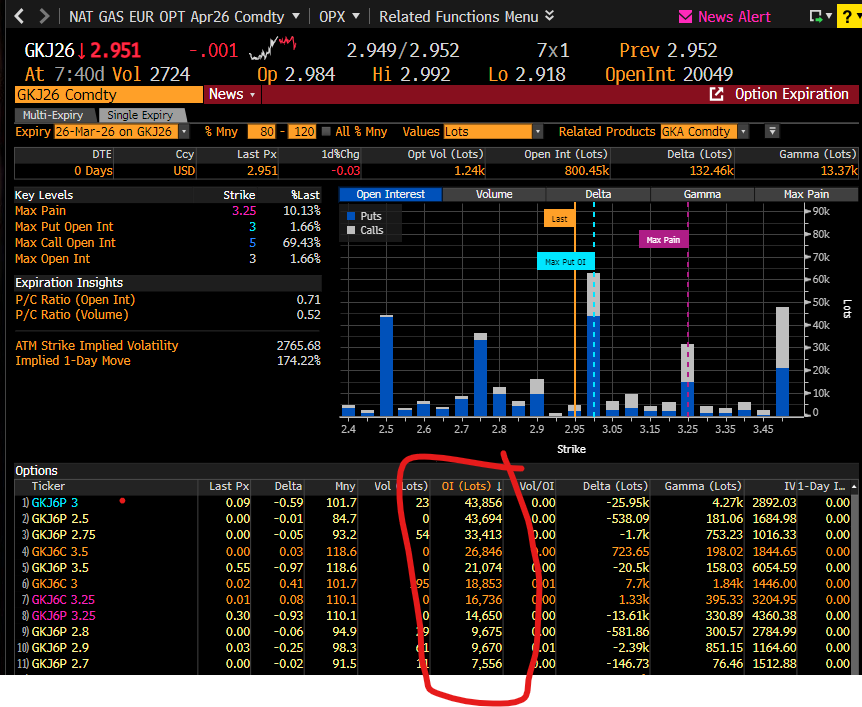Open Related Products GKA Comdty dropdown

[744, 131]
